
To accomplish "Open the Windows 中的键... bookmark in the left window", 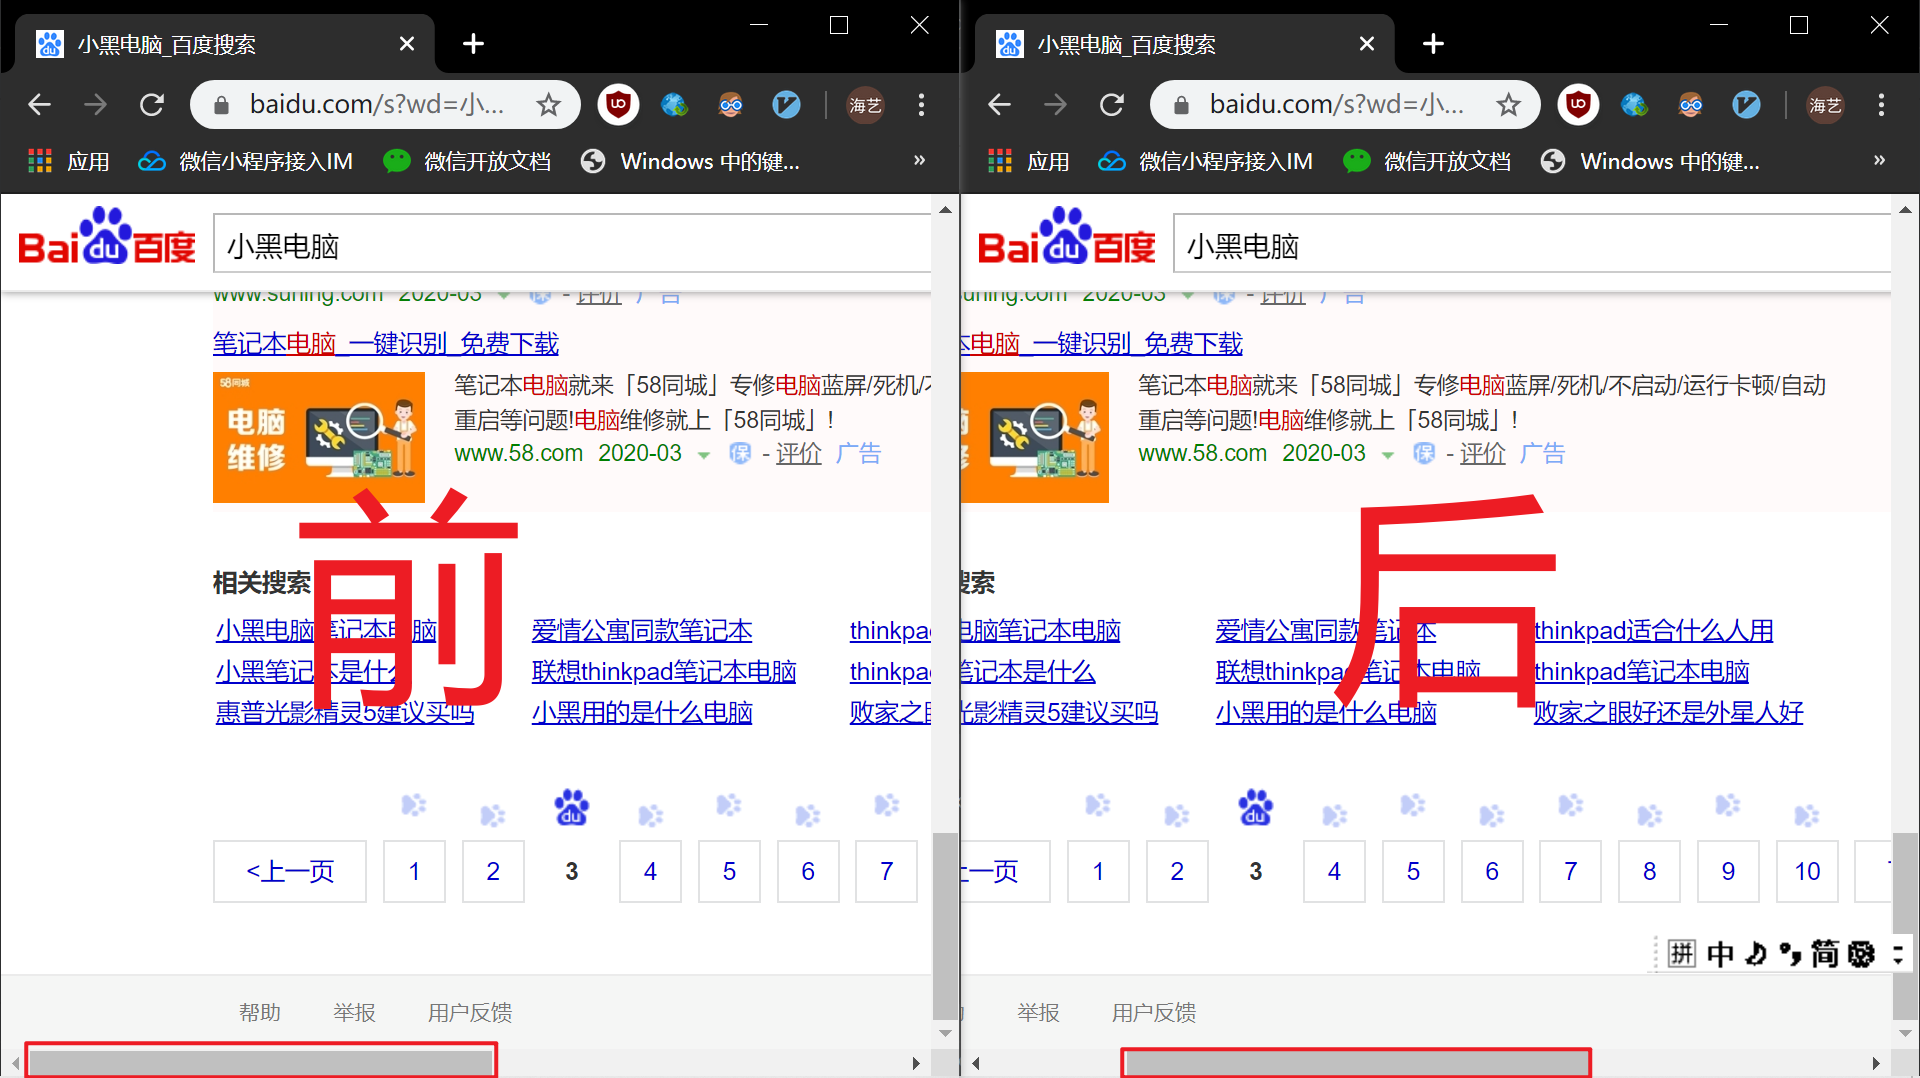I will [690, 161].
